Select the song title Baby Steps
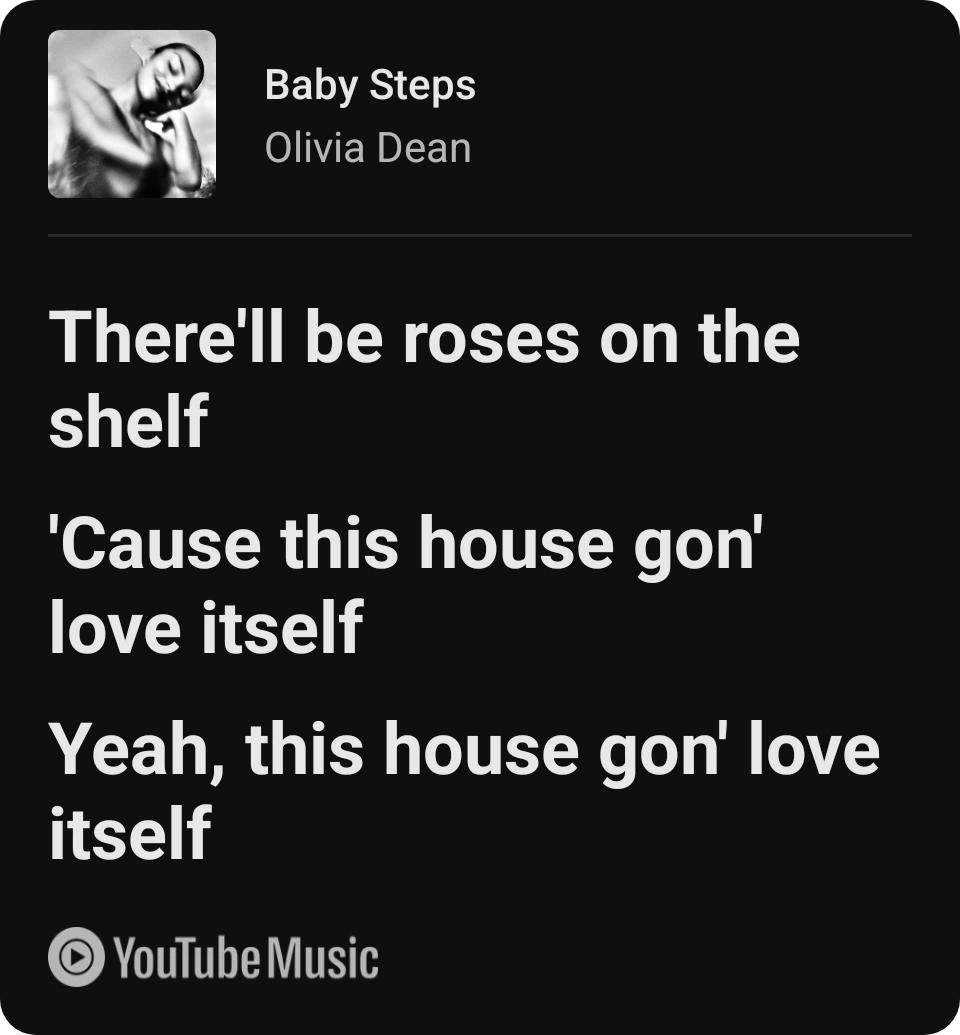Image resolution: width=960 pixels, height=1035 pixels. tap(370, 86)
